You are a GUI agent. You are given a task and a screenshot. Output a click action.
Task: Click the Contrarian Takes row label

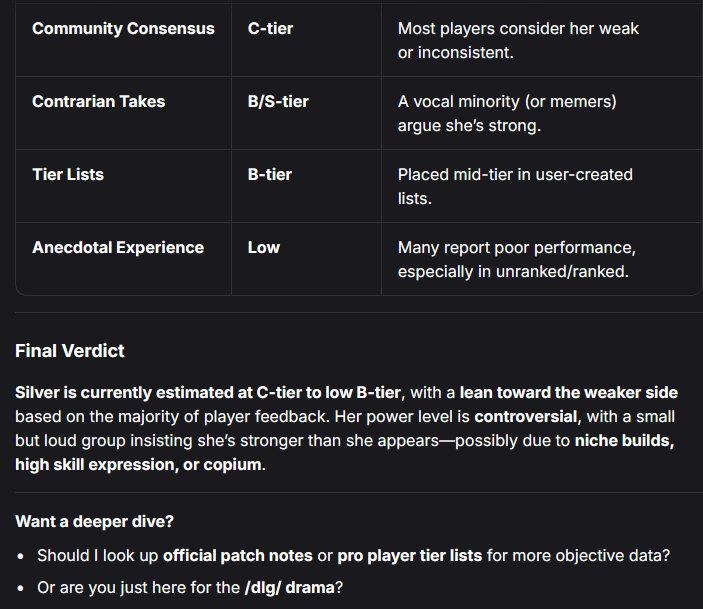(x=99, y=102)
